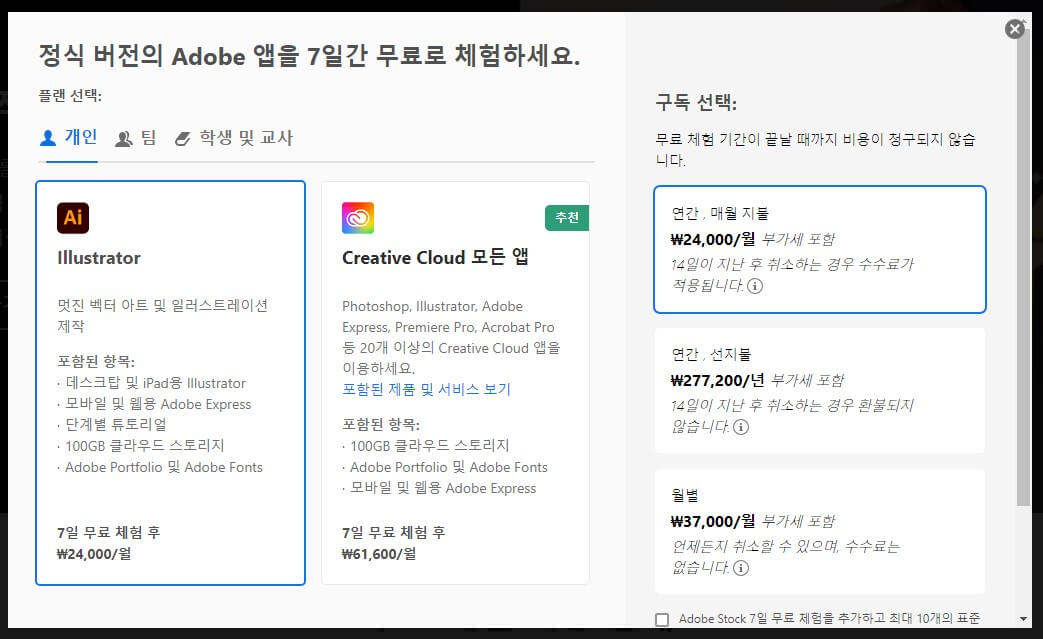Click the Illustrator plan title
The image size is (1043, 639).
click(x=98, y=258)
